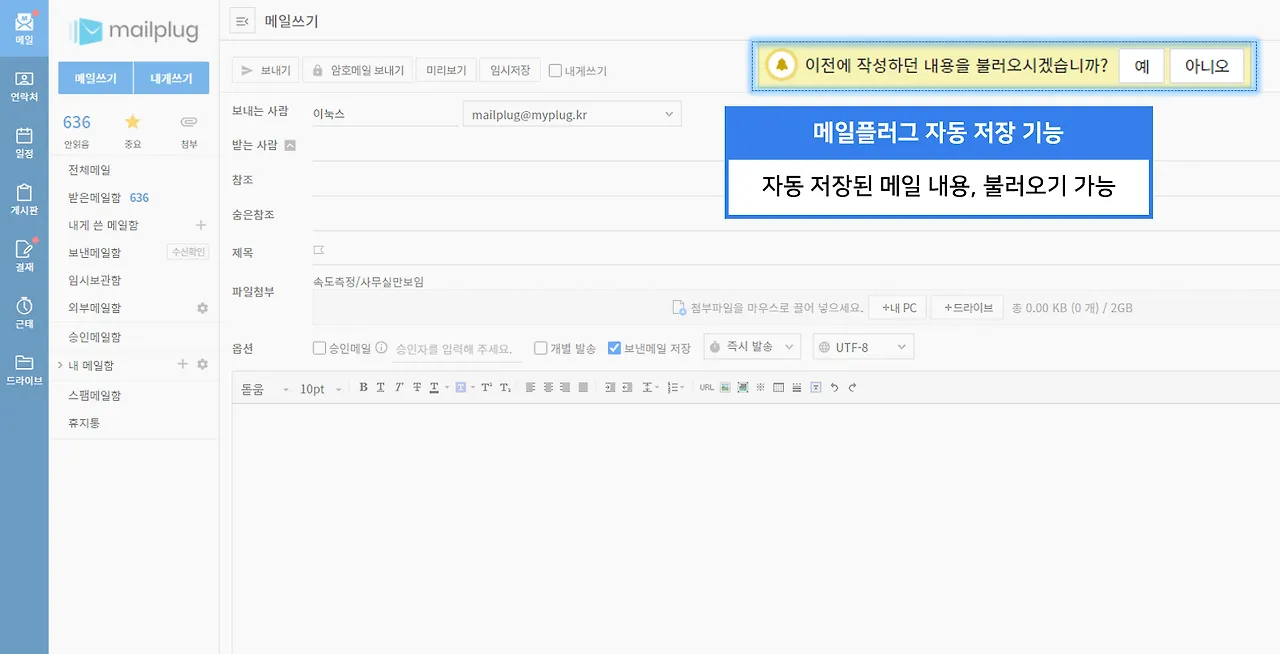This screenshot has height=654, width=1280.
Task: Open list style dropdown in editor
Action: tap(676, 387)
